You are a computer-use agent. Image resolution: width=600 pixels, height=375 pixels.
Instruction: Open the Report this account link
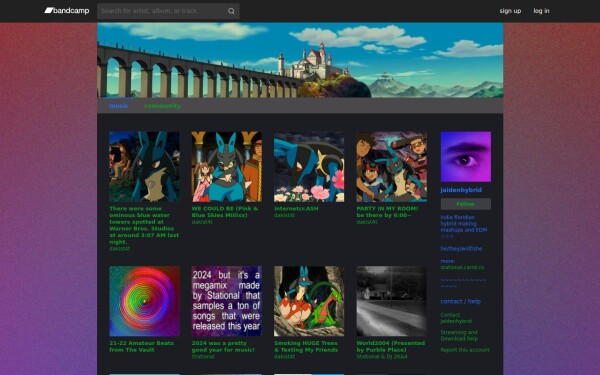tap(465, 350)
